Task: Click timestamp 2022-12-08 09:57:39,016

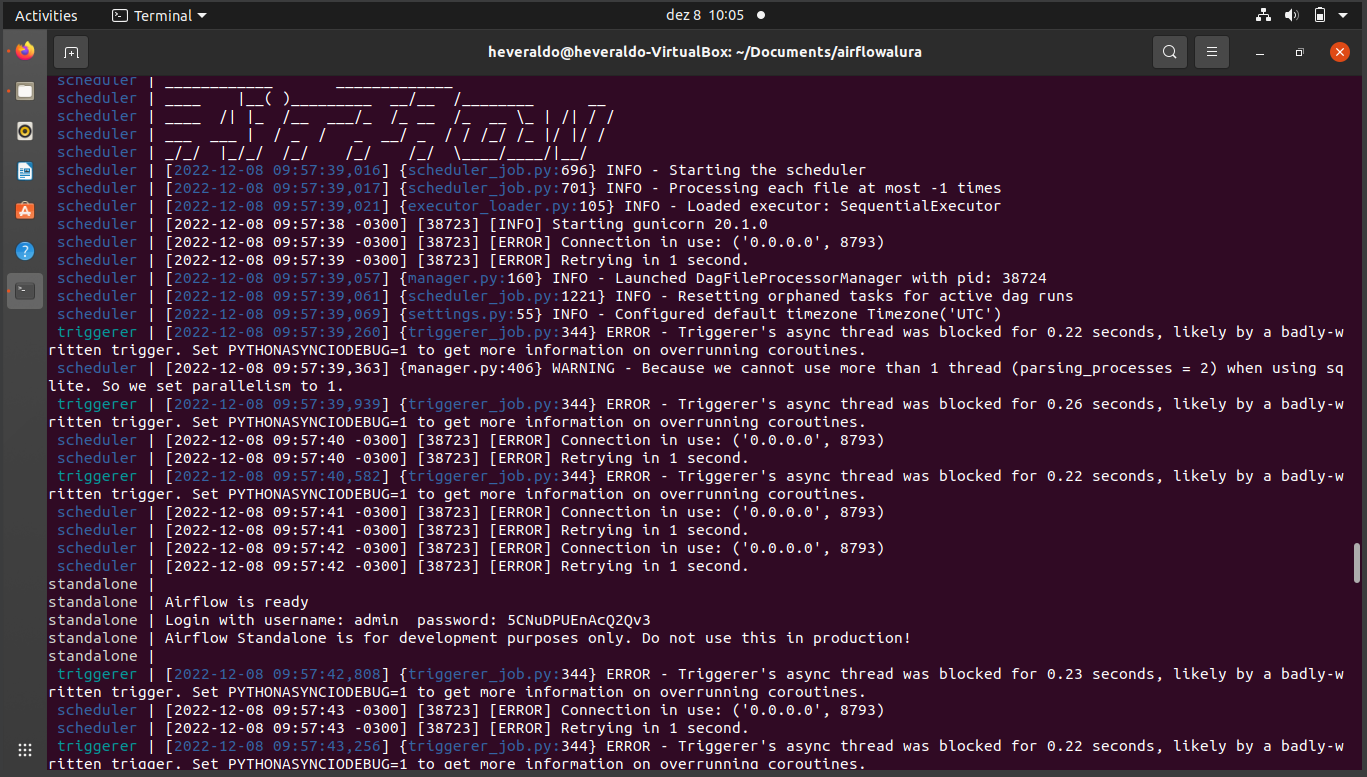Action: pyautogui.click(x=277, y=170)
